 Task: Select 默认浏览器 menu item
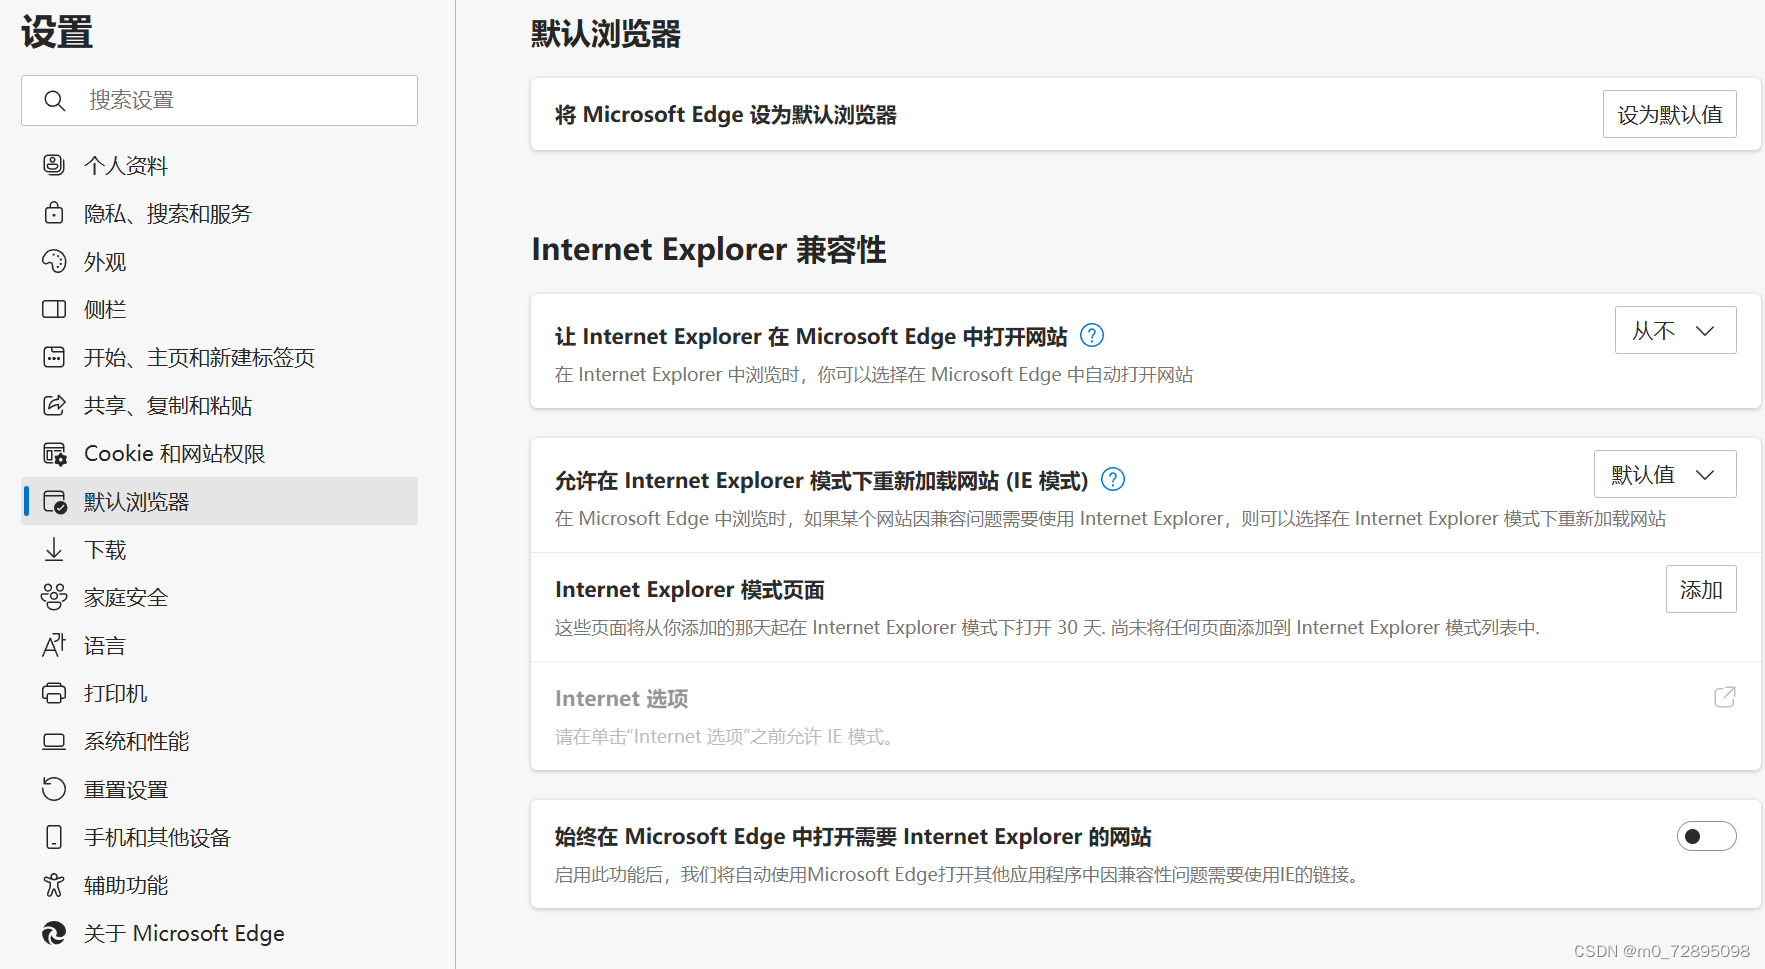click(x=220, y=501)
